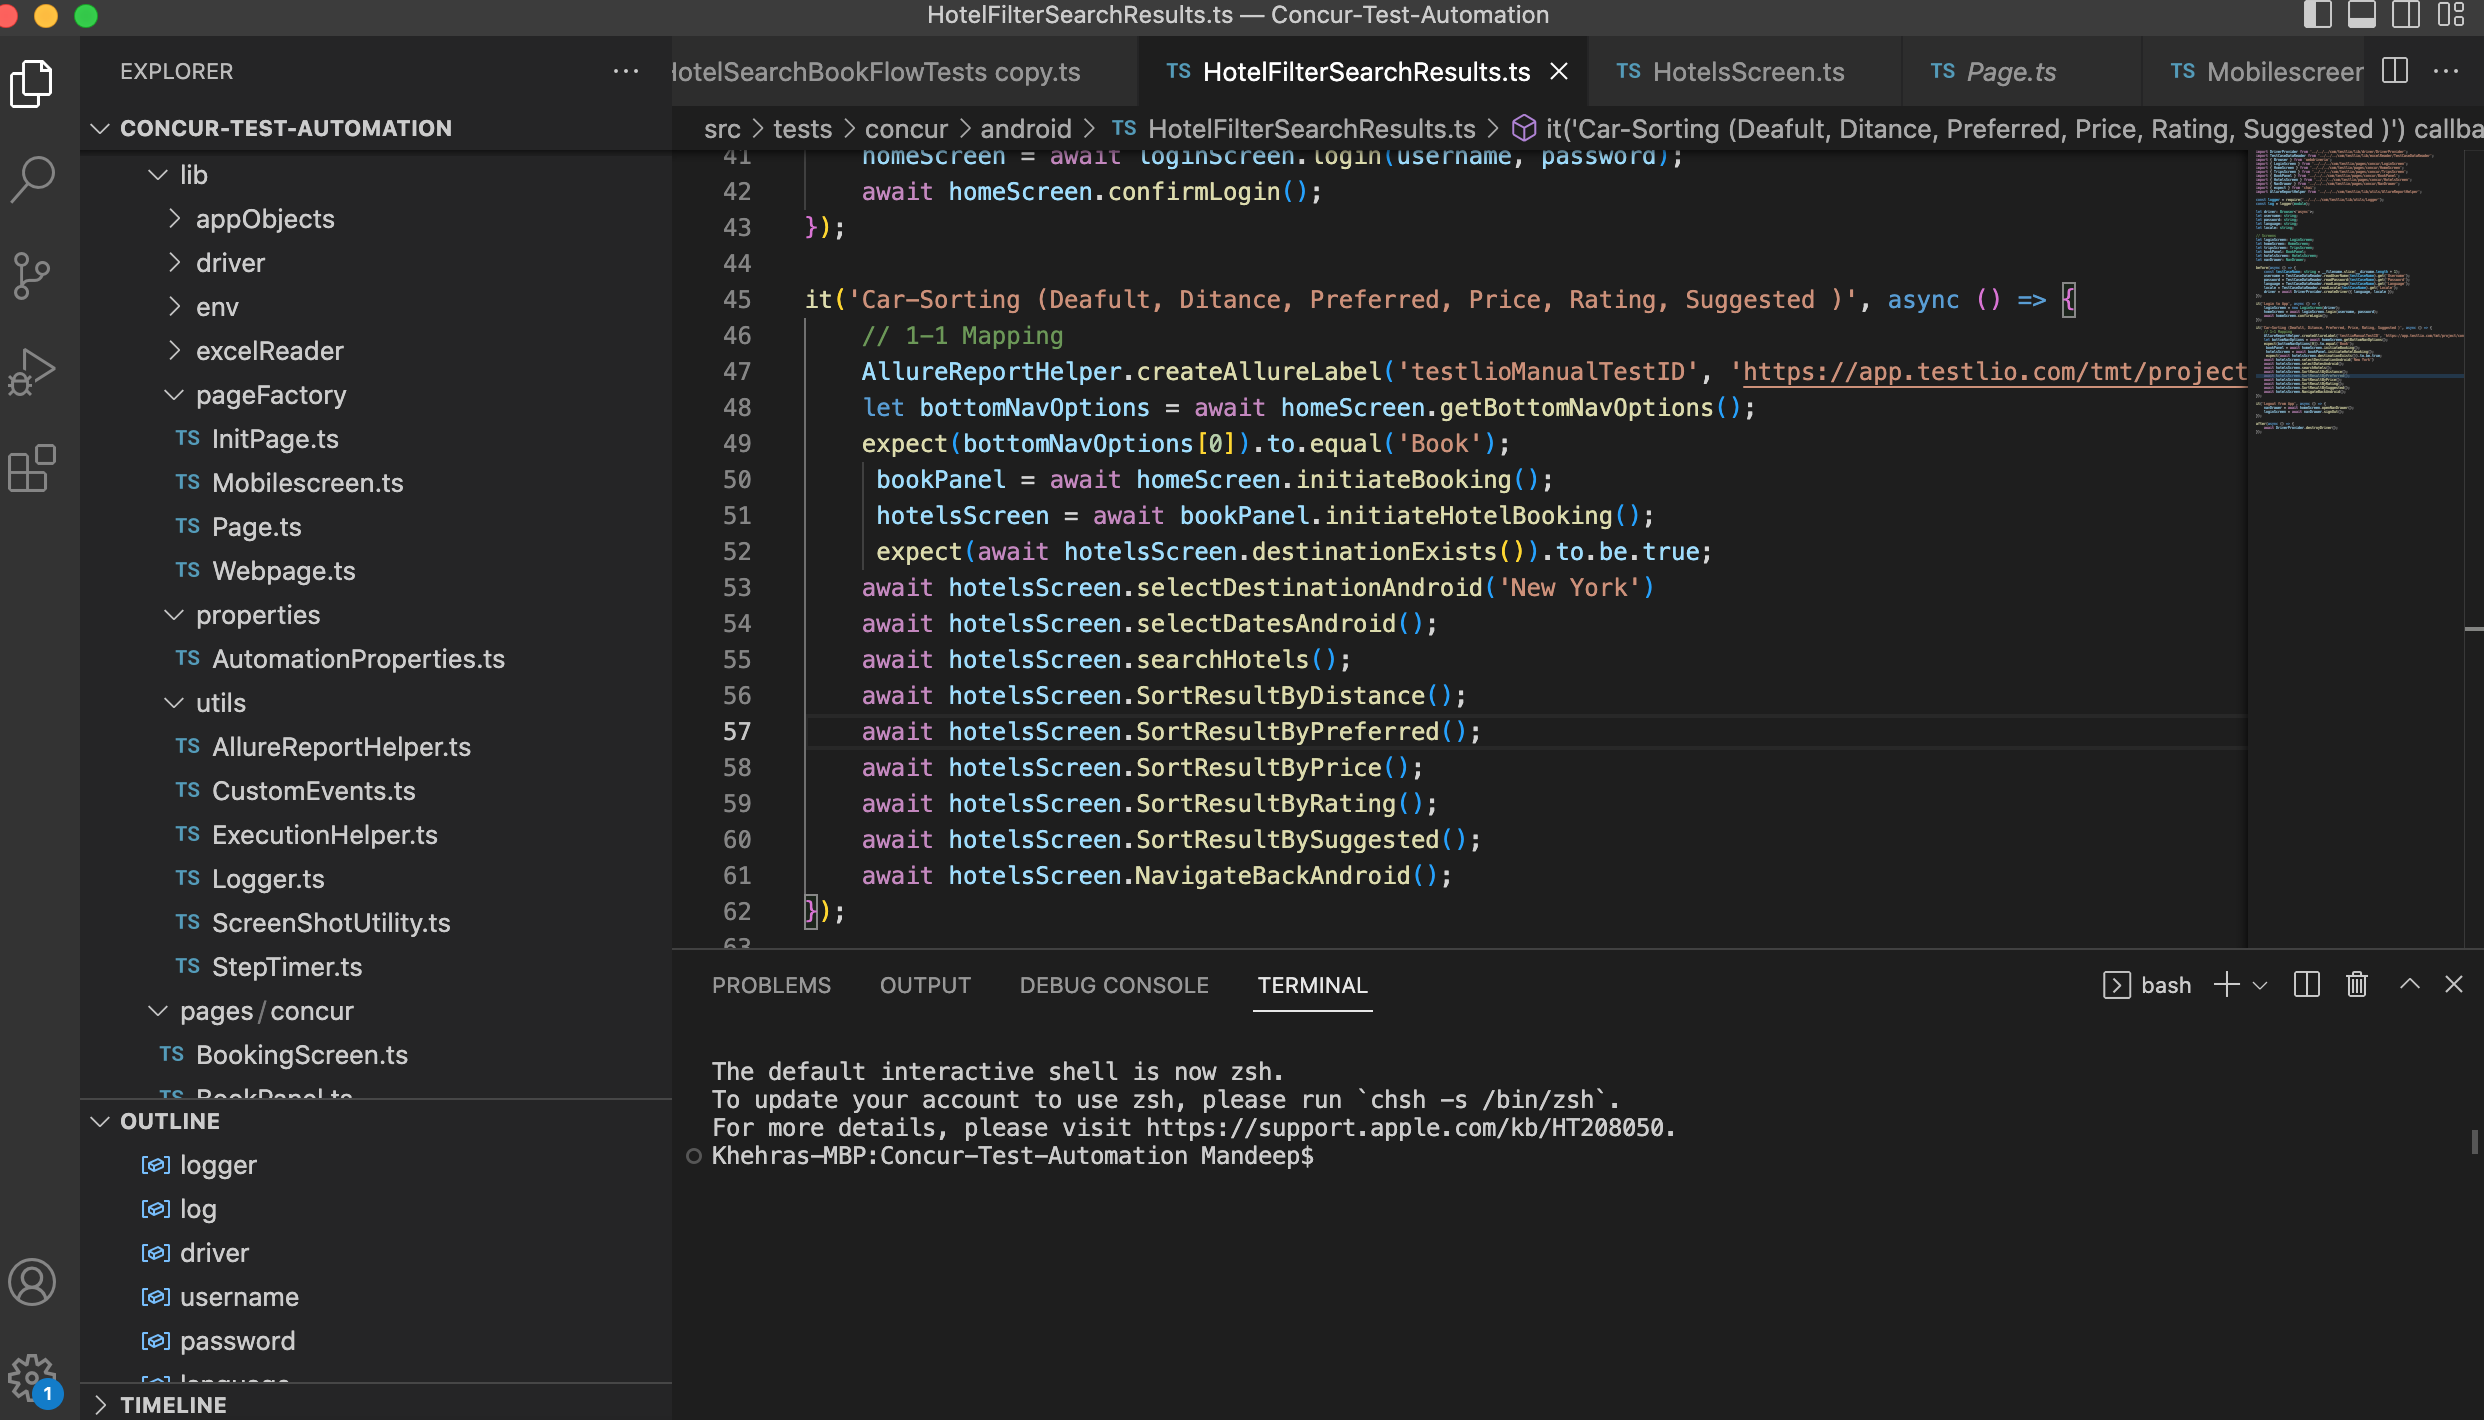Toggle secondary sidebar in title bar
The height and width of the screenshot is (1420, 2484).
(x=2405, y=15)
